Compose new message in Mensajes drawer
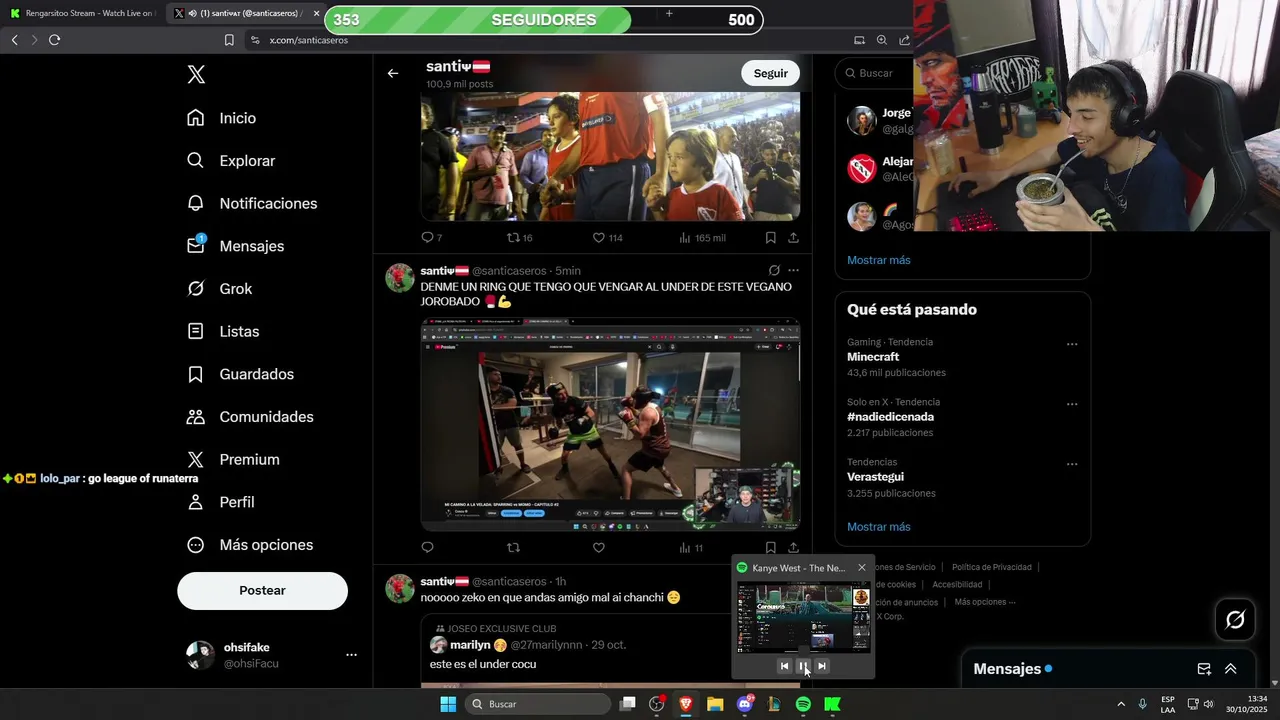 1204,669
